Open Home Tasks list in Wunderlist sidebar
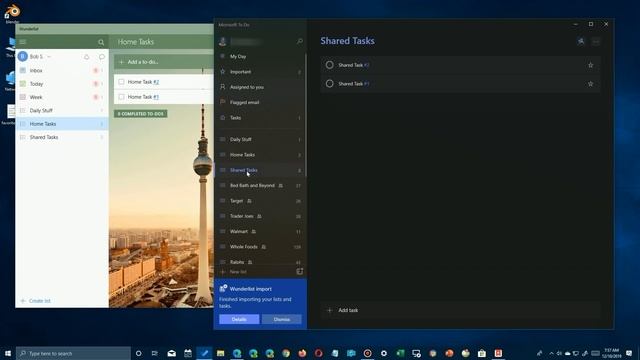The image size is (640, 360). tap(62, 124)
